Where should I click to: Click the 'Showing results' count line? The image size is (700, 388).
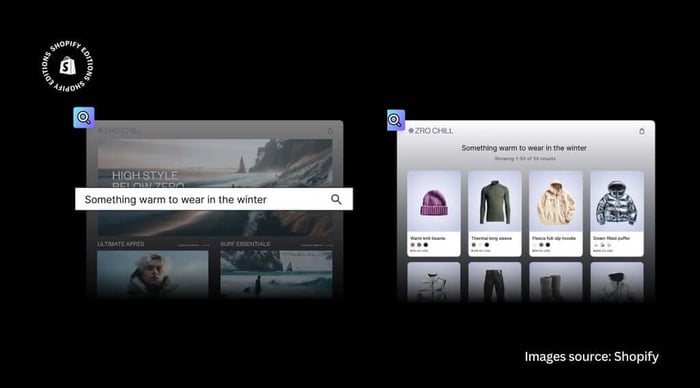(x=525, y=159)
